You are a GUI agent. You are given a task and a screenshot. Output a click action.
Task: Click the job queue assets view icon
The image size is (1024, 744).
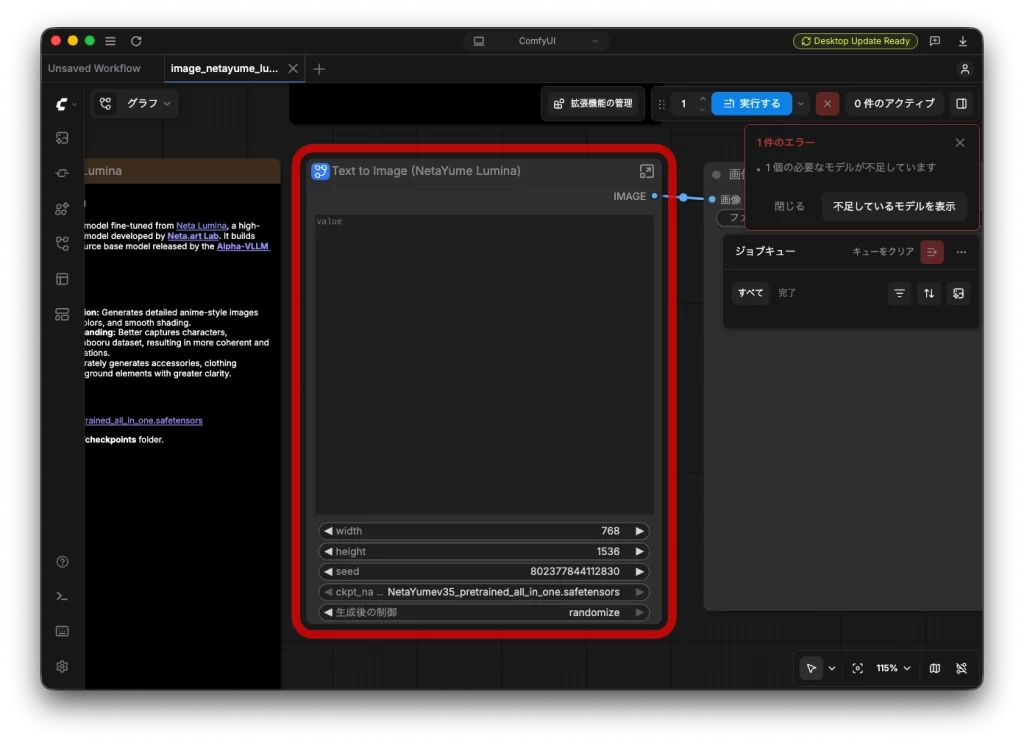[958, 294]
